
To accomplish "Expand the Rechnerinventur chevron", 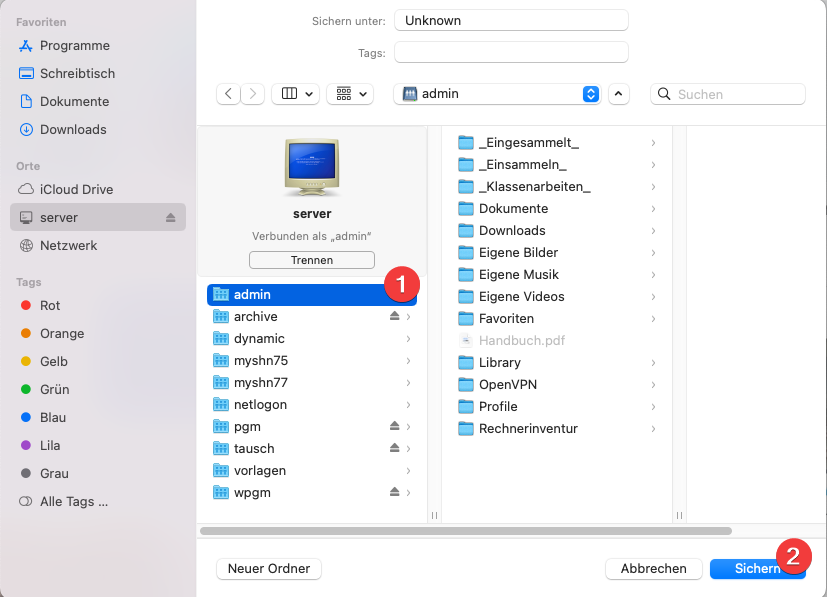I will click(x=653, y=429).
